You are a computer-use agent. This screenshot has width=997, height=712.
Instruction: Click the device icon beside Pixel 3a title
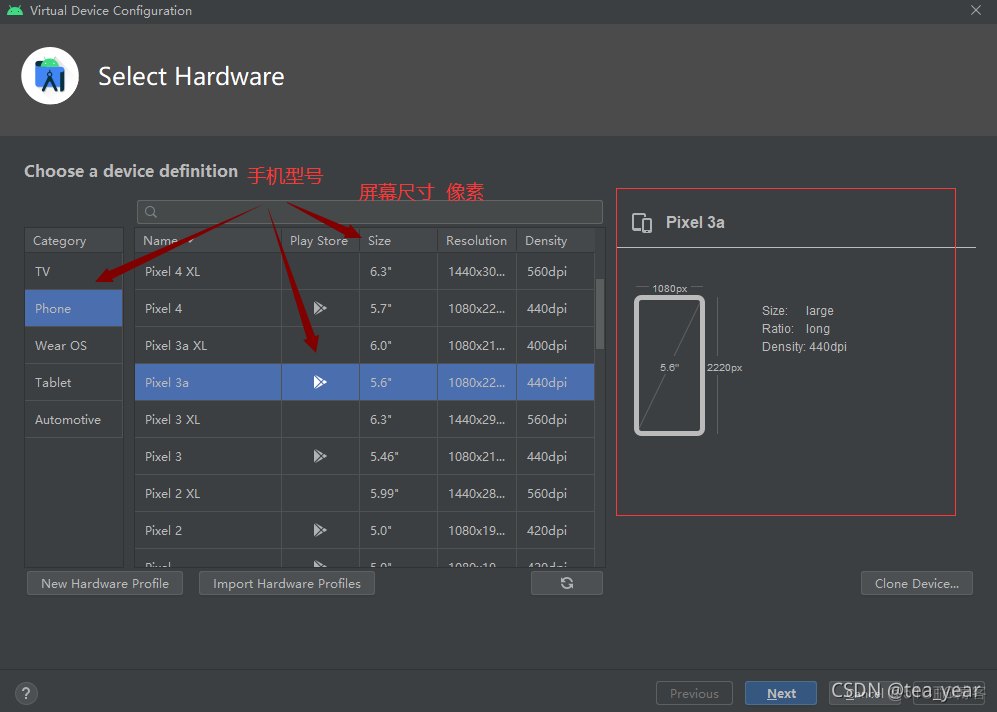point(641,222)
